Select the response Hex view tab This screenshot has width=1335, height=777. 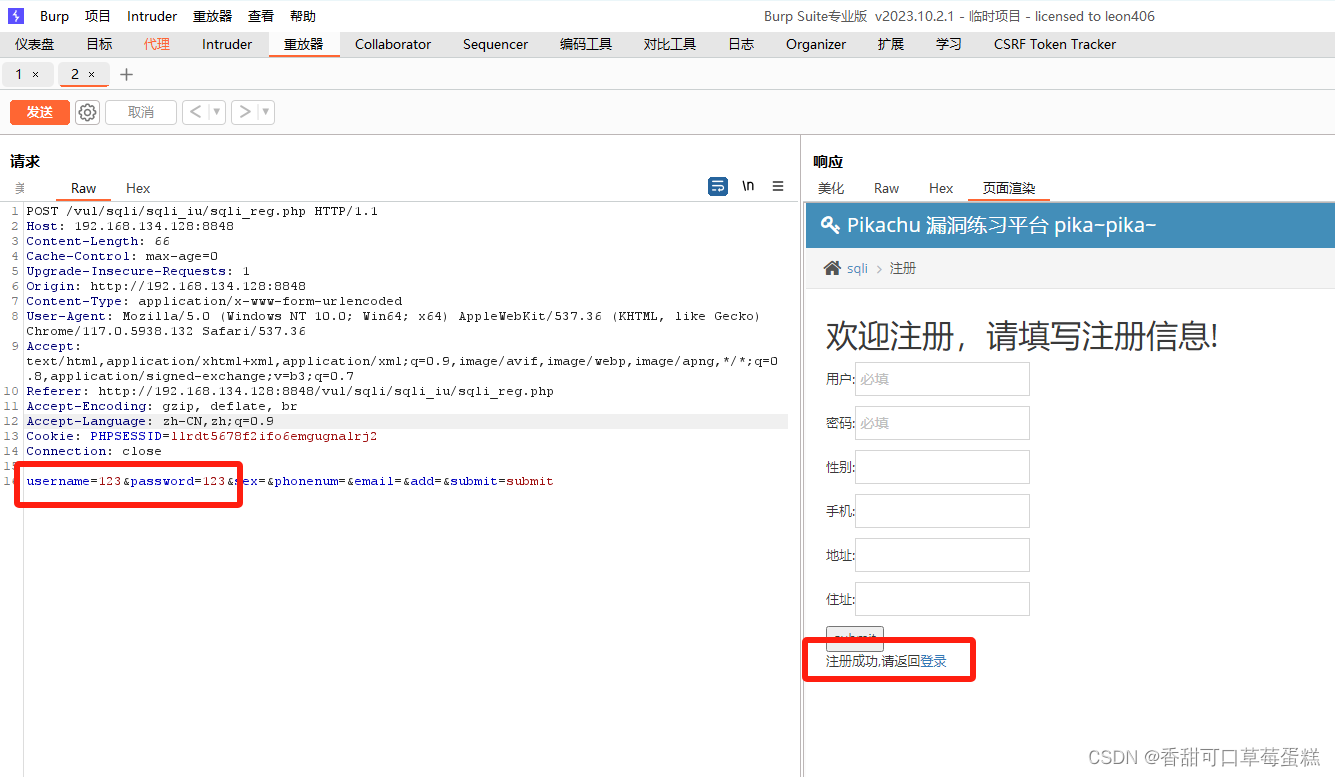point(941,188)
